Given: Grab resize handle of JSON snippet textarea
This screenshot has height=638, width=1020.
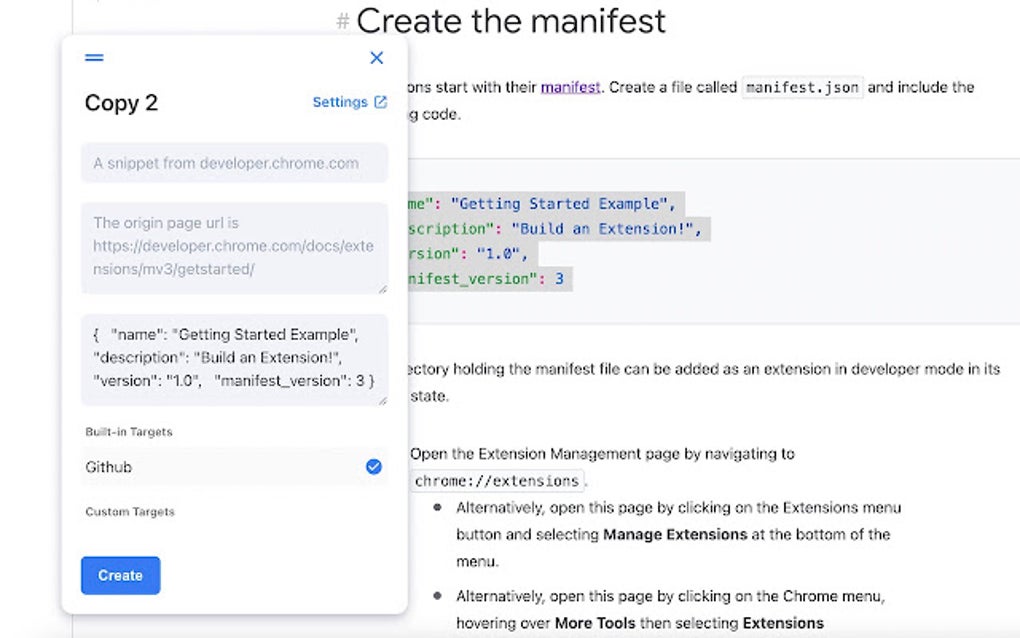Looking at the screenshot, I should click(383, 400).
